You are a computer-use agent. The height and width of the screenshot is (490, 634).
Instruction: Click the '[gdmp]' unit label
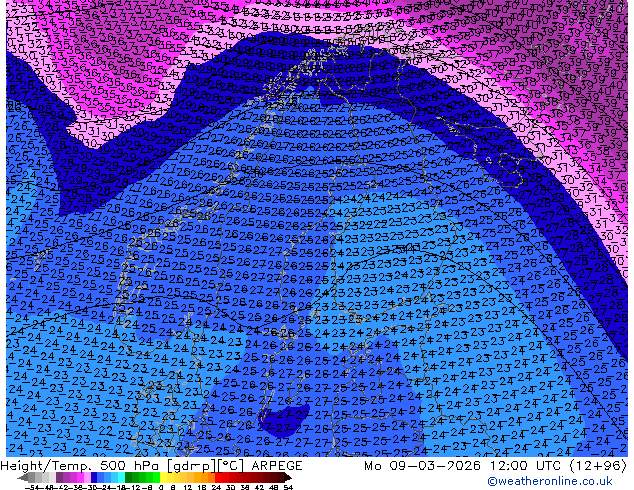(x=190, y=466)
